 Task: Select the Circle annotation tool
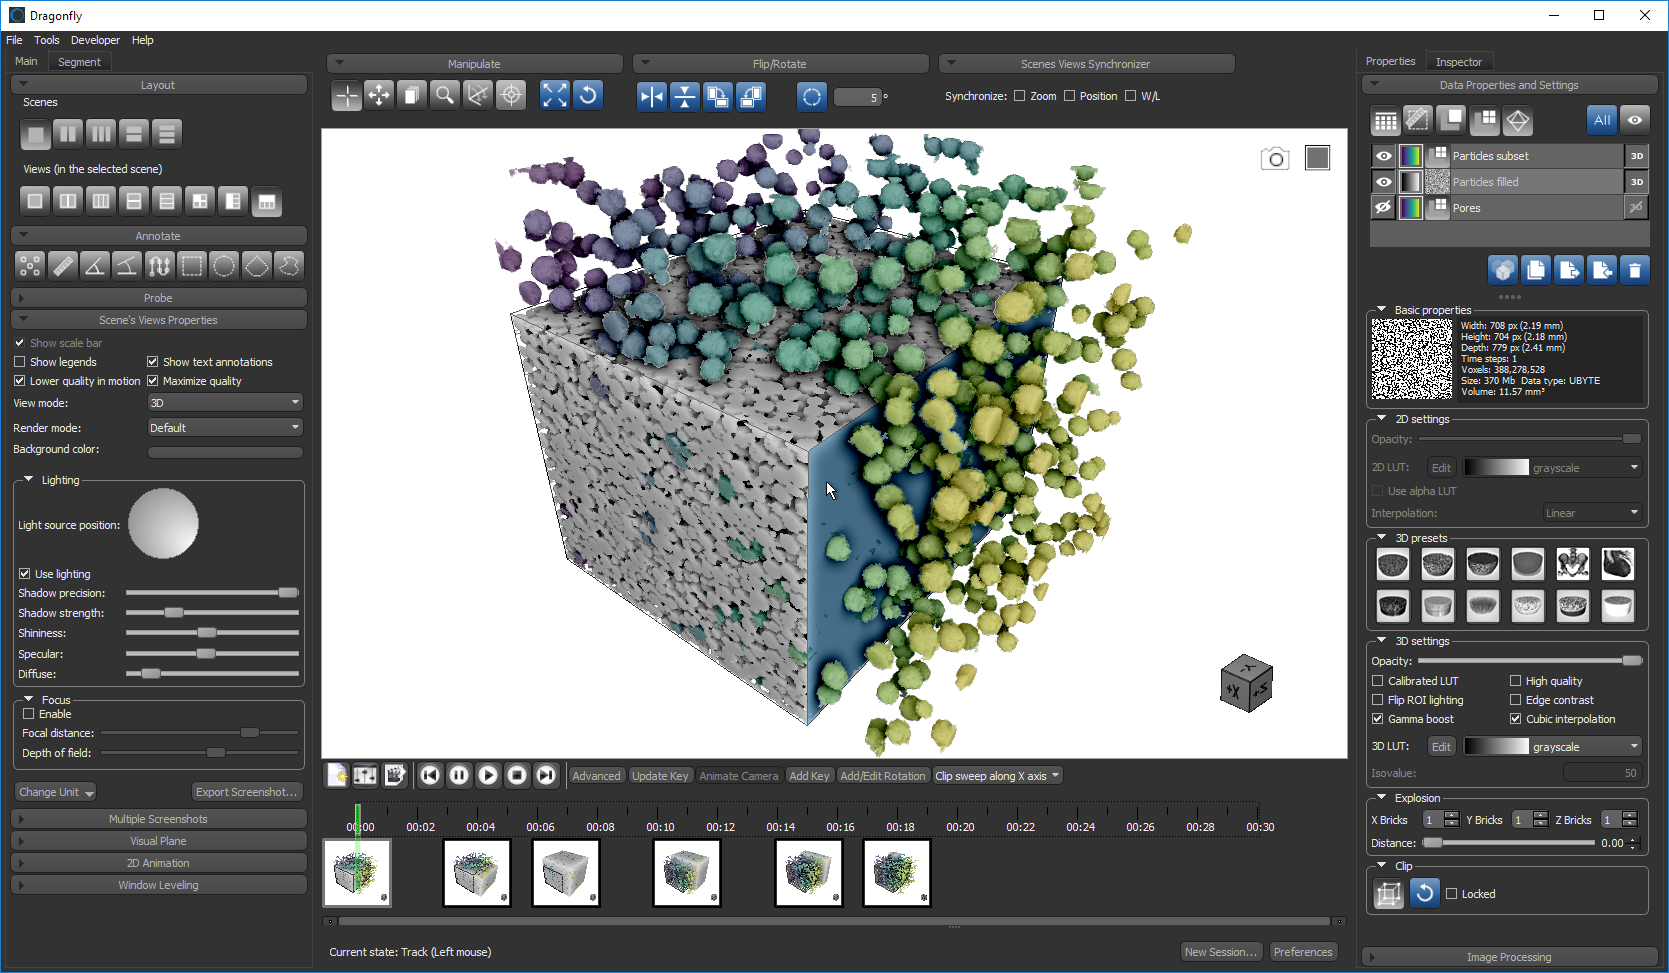point(224,266)
